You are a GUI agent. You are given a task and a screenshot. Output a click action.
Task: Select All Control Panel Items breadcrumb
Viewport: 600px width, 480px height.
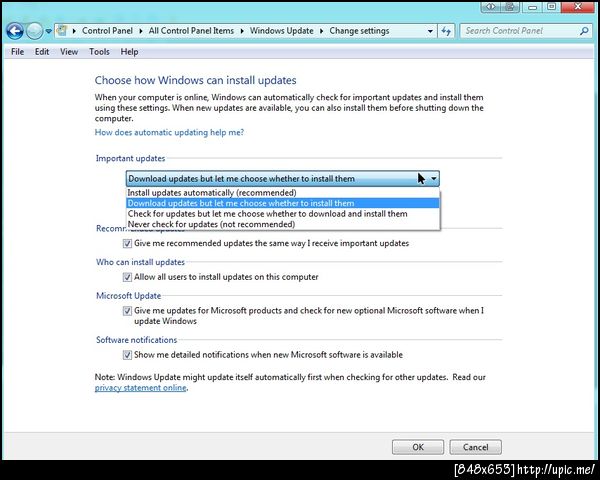point(191,31)
